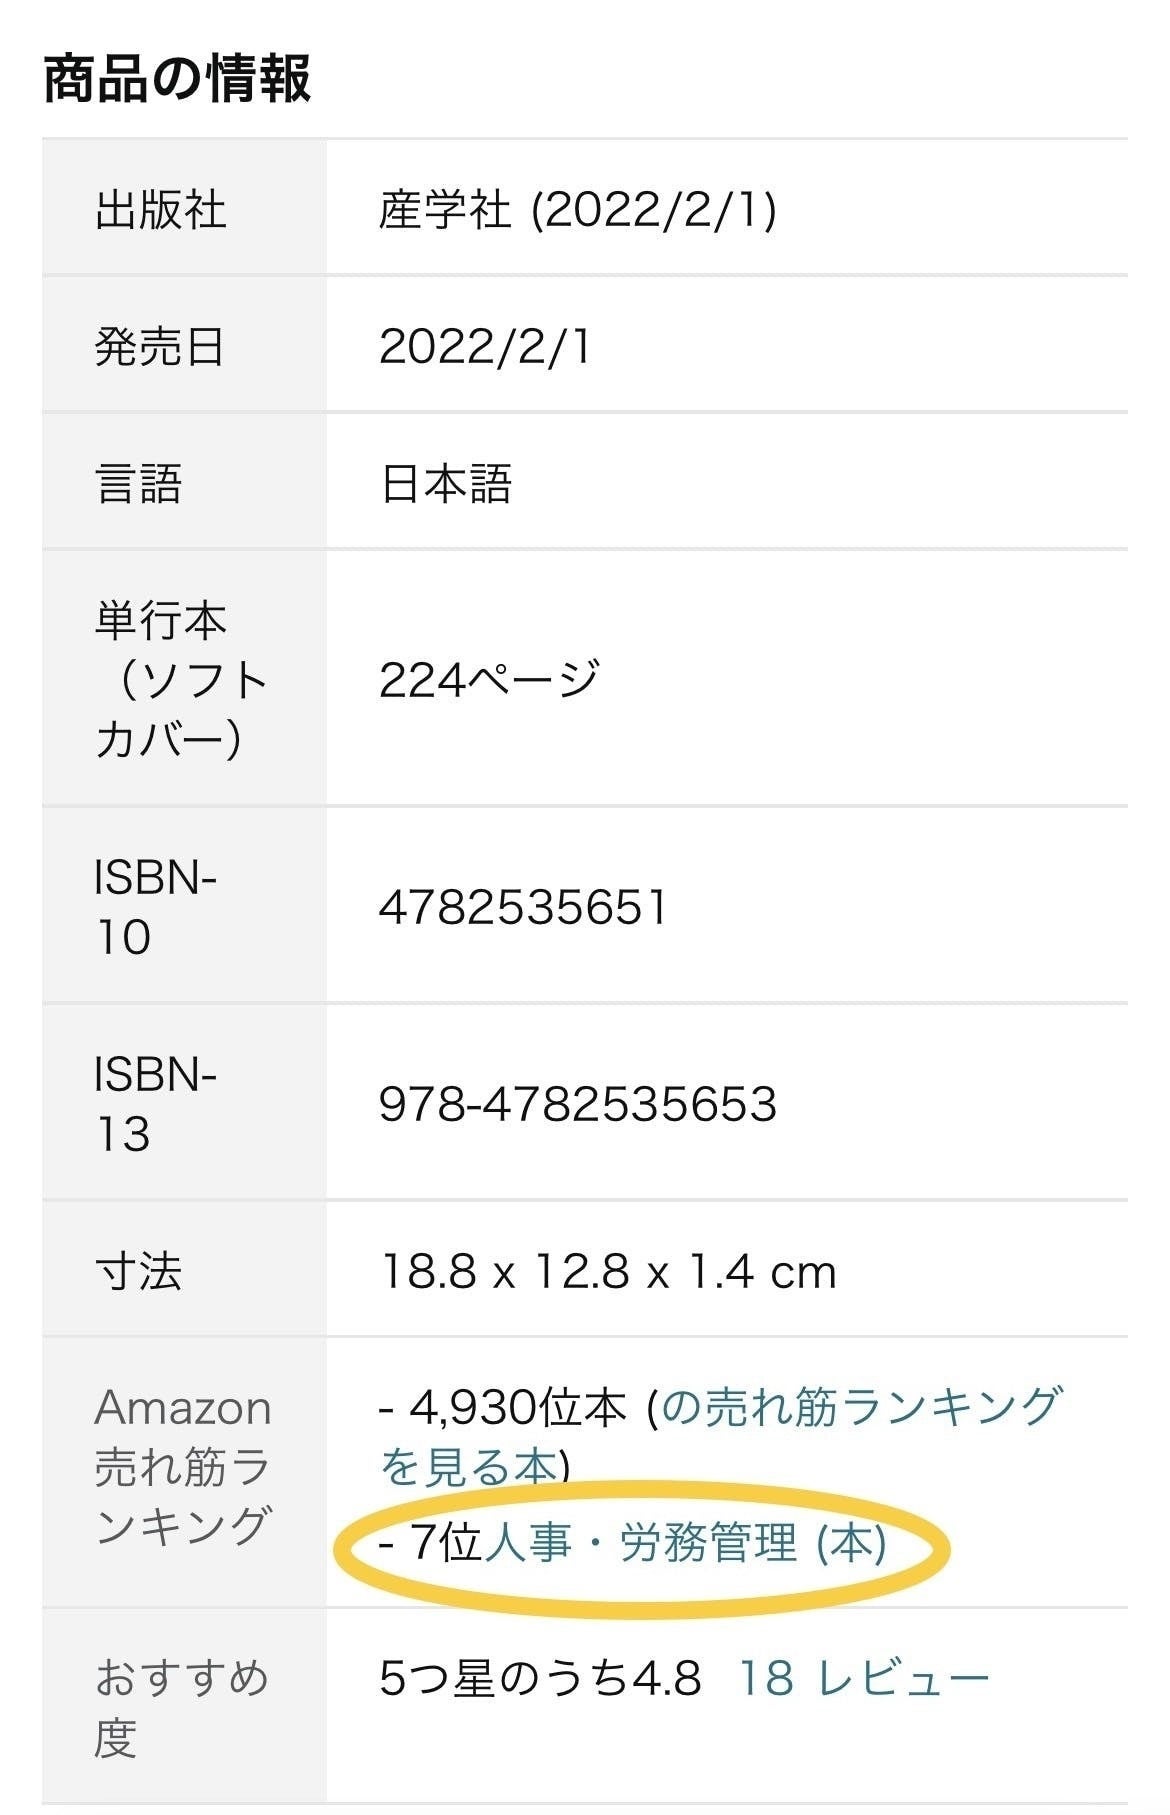
Task: Click the Amazon 売れ筋ランキング row label
Action: tap(183, 1467)
